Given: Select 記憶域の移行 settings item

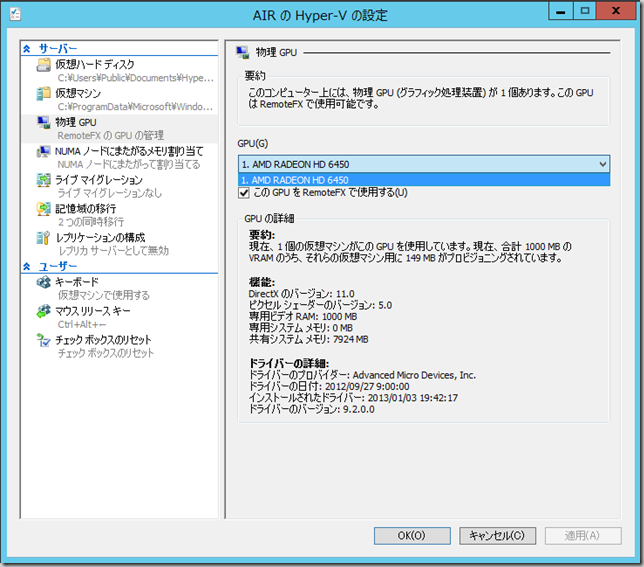Looking at the screenshot, I should [120, 215].
